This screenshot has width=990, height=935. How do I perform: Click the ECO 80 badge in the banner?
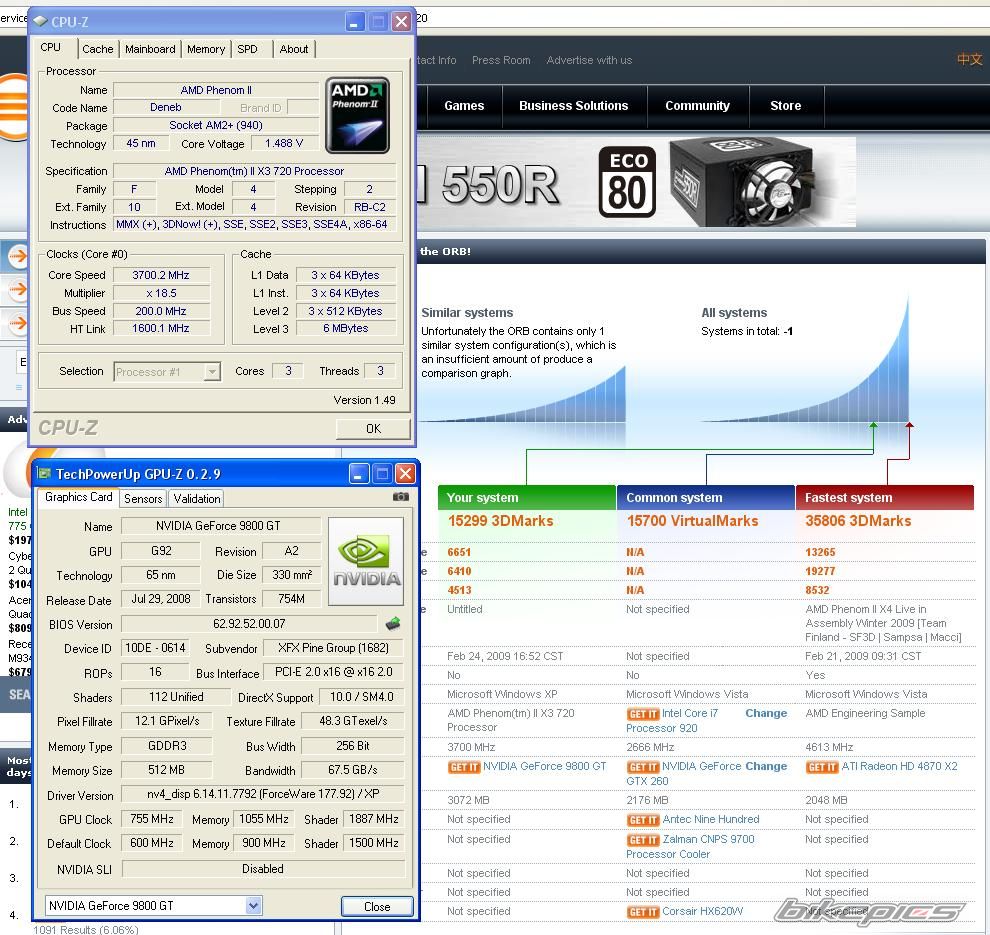(x=627, y=182)
